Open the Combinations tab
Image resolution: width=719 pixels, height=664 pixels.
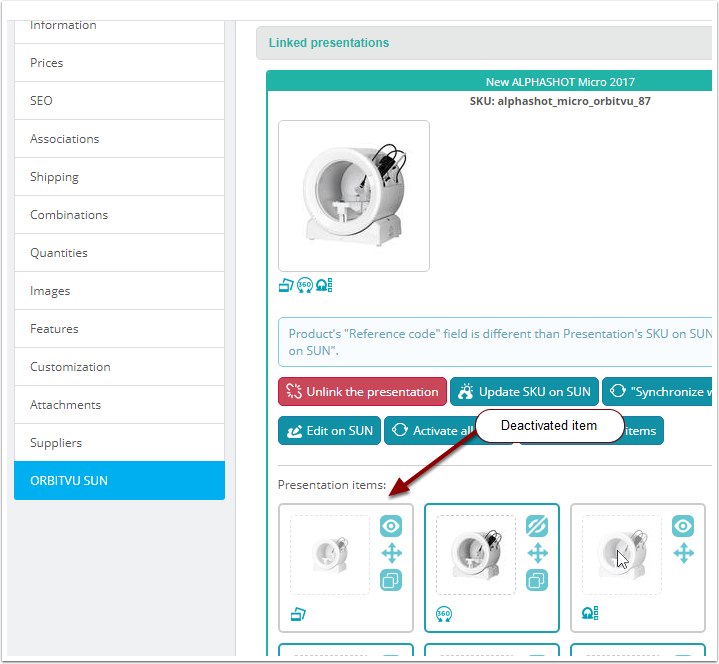point(119,215)
